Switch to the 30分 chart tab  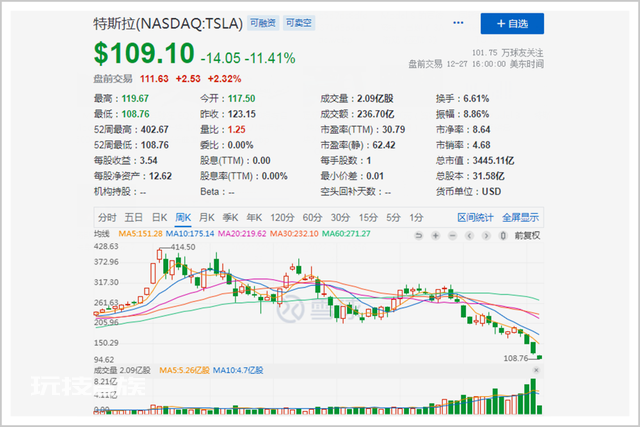coord(340,218)
